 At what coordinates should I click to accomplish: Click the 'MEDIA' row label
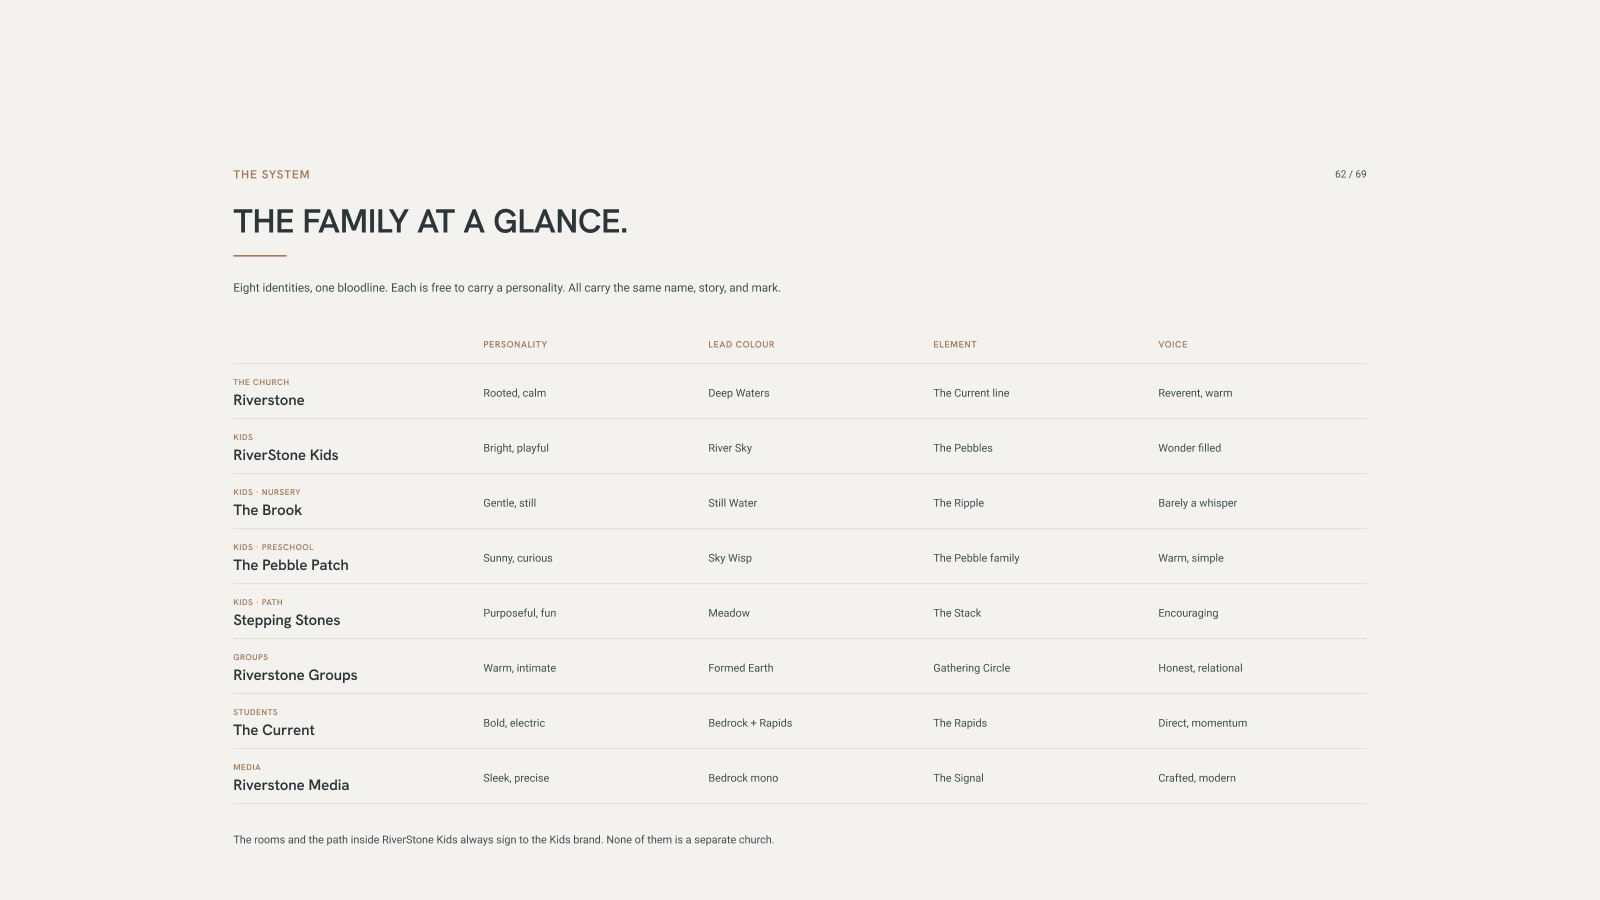(247, 767)
